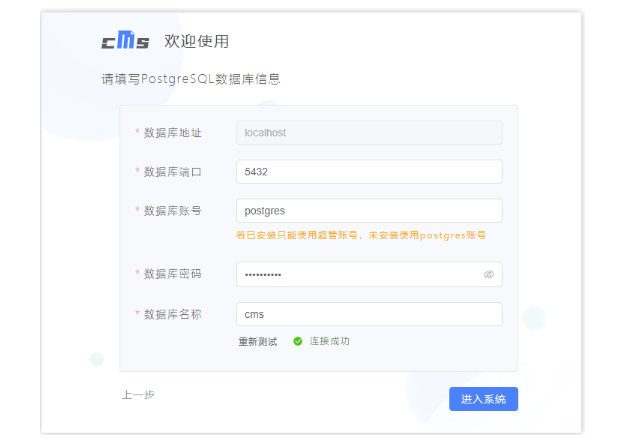Go back with 上一步 link
Image resolution: width=617 pixels, height=446 pixels.
click(138, 394)
